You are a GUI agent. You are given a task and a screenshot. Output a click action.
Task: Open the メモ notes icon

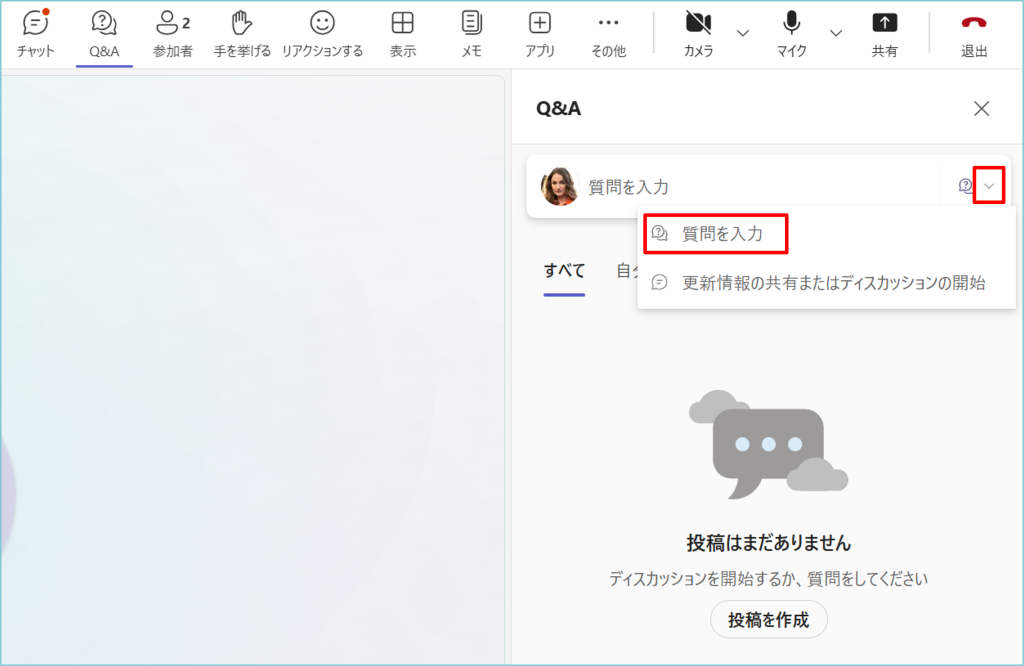[471, 33]
